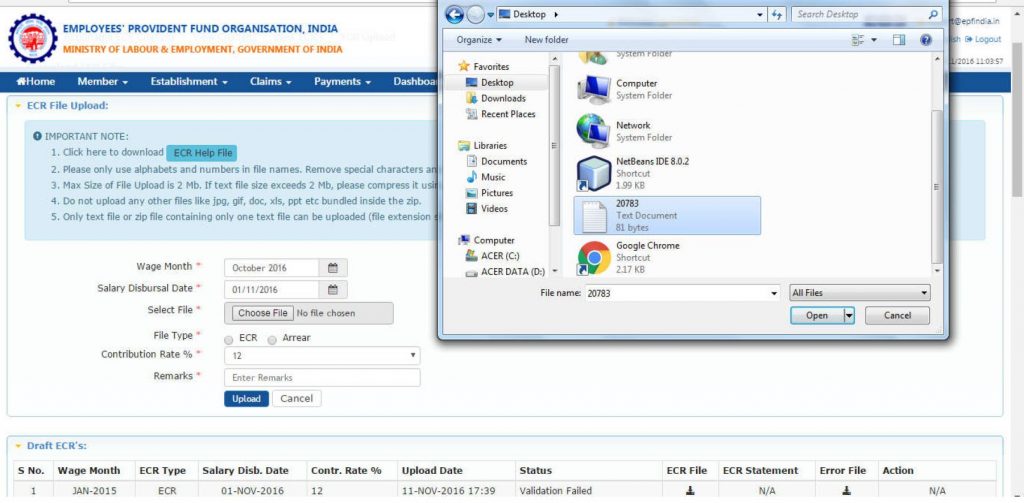Collapse the ECR File Upload section

[x=18, y=105]
